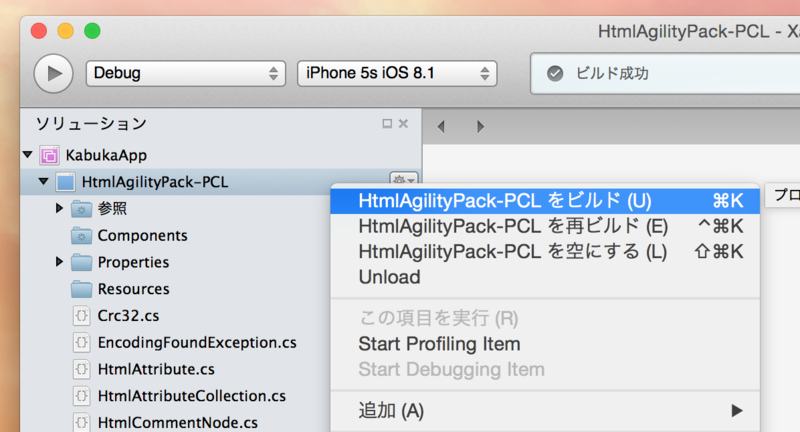The image size is (800, 432).
Task: Collapse the KabukaApp solution triangle
Action: [x=28, y=154]
